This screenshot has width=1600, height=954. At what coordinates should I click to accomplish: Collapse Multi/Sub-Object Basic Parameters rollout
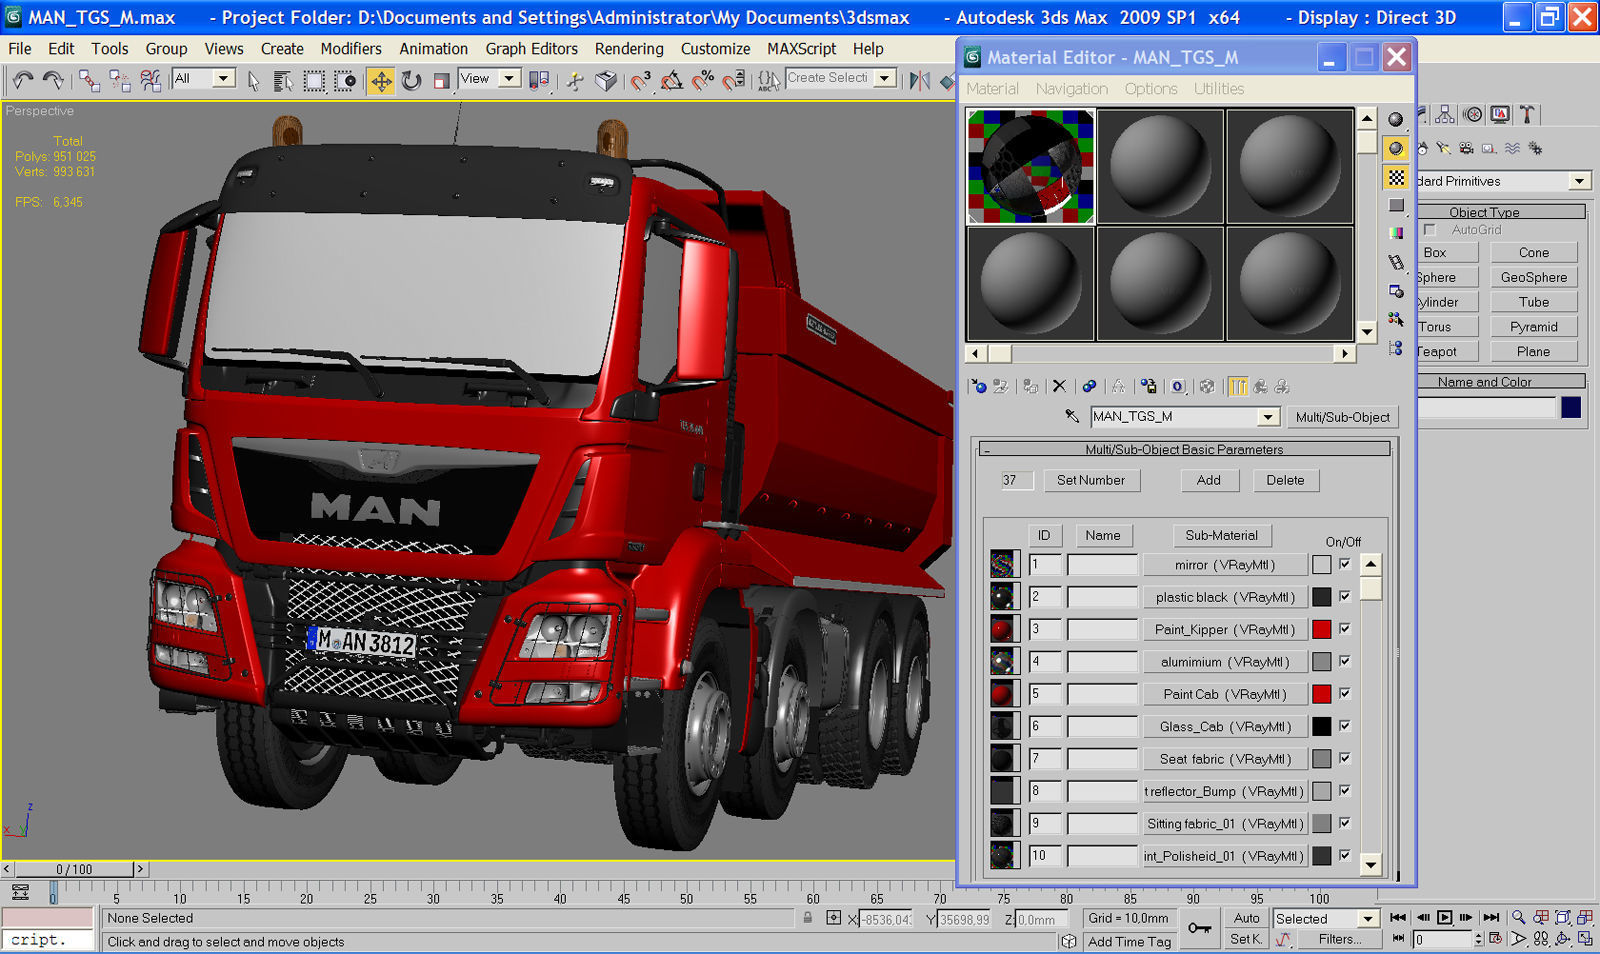point(1184,449)
